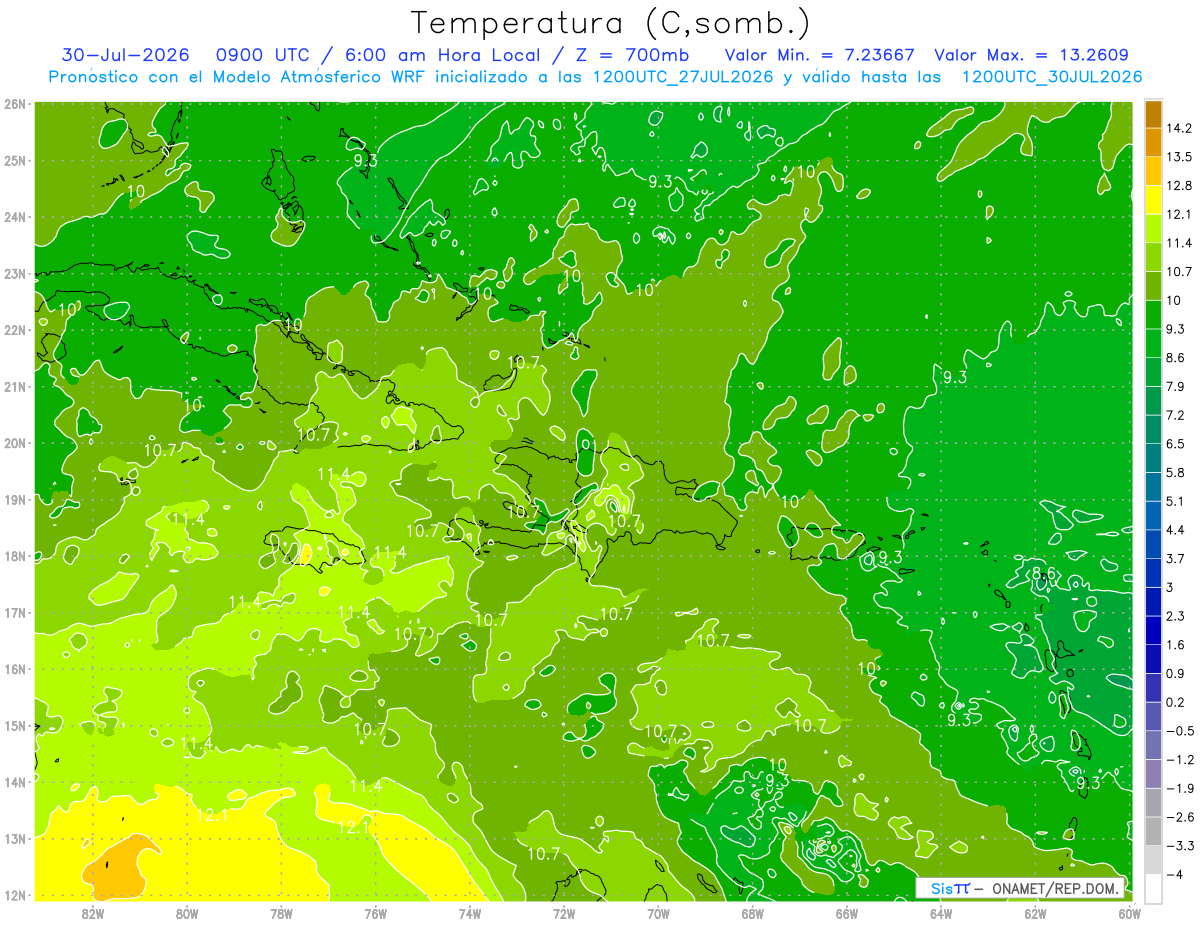Image resolution: width=1200 pixels, height=927 pixels.
Task: Click the "60W" longitude axis label
Action: coord(1129,914)
